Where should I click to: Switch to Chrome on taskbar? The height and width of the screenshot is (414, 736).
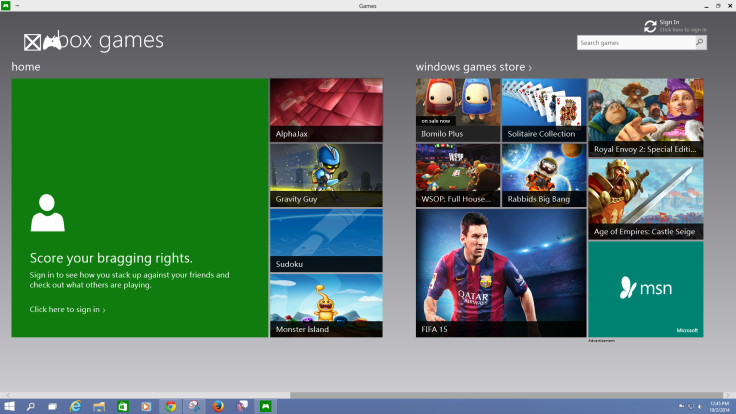pos(170,406)
